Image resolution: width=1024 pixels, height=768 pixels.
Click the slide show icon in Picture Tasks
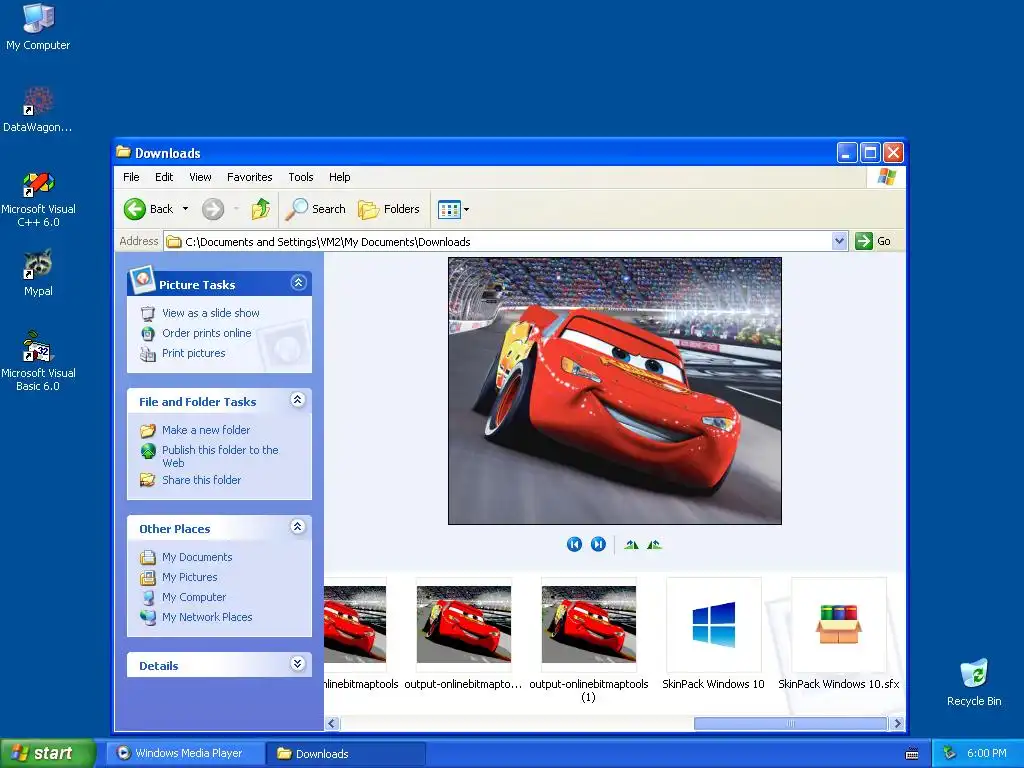click(x=148, y=313)
